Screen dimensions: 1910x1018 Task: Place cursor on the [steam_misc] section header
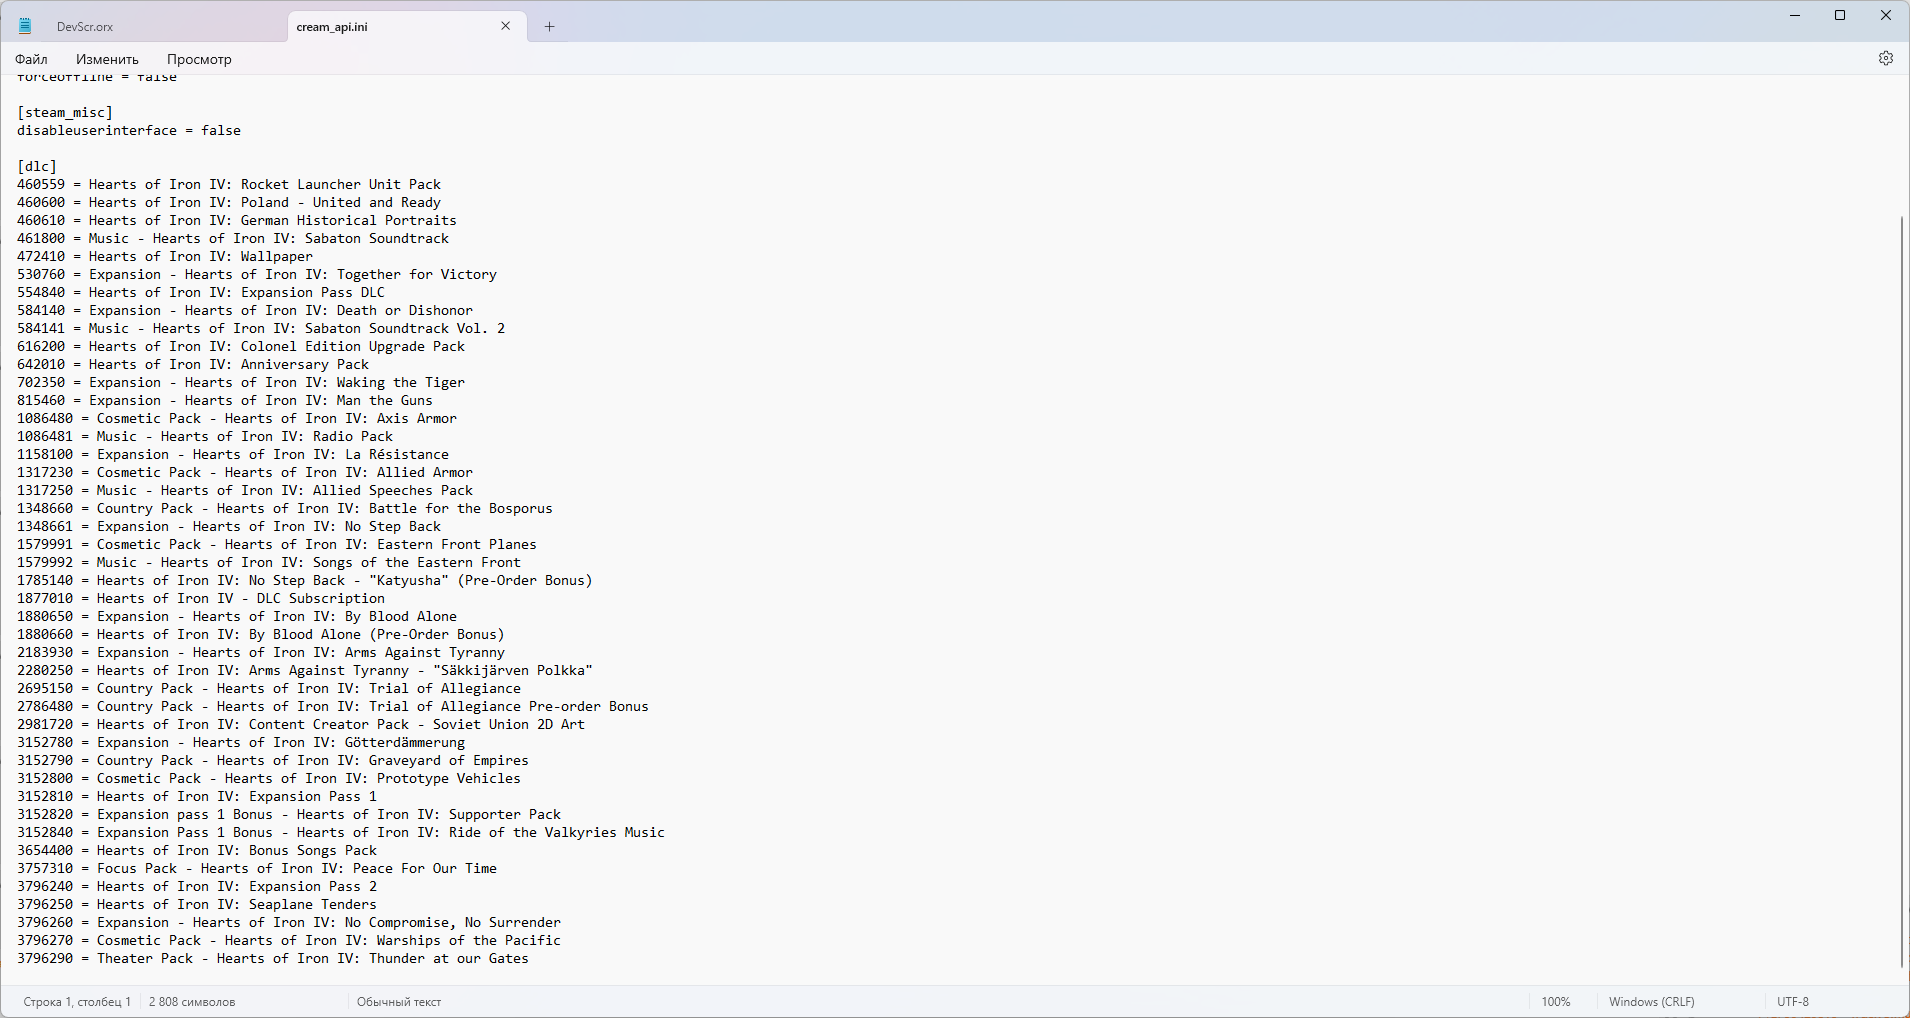coord(65,113)
